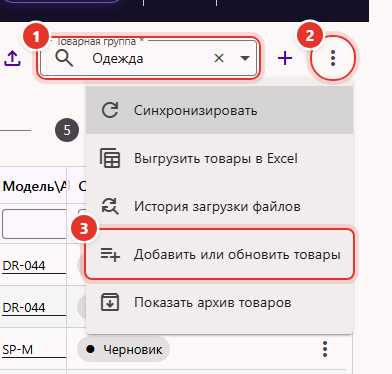Image resolution: width=392 pixels, height=374 pixels.
Task: Select Выгрузить товары в Excel
Action: [219, 158]
